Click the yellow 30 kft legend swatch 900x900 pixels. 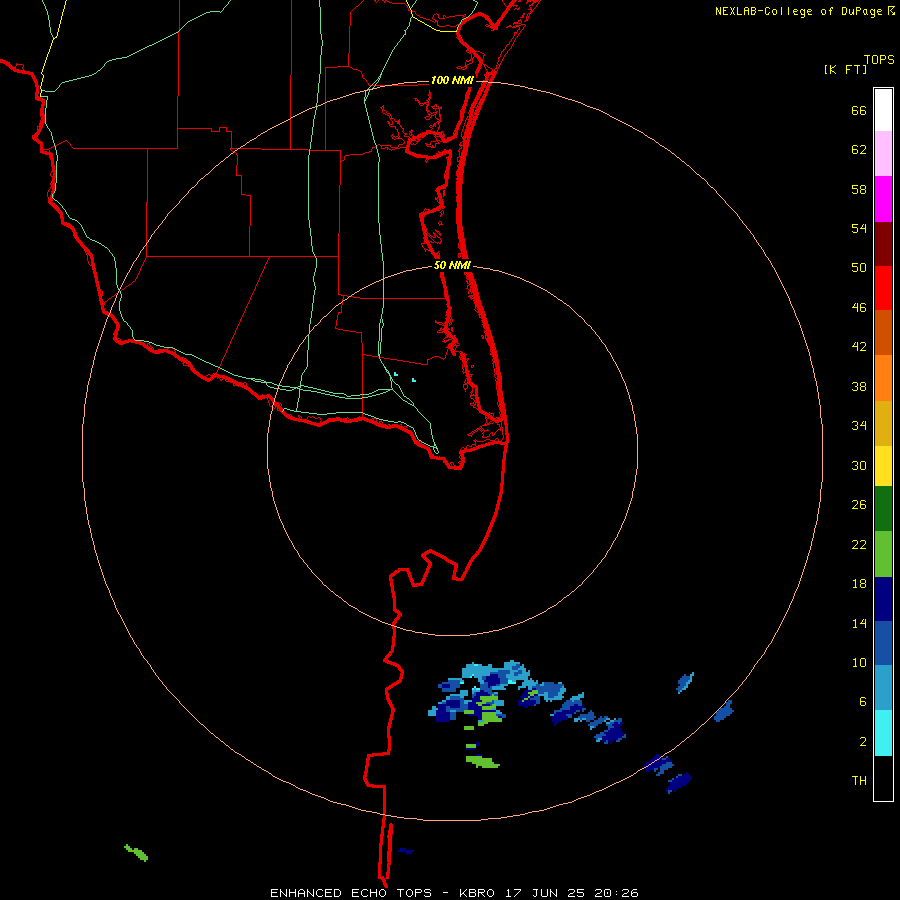883,466
